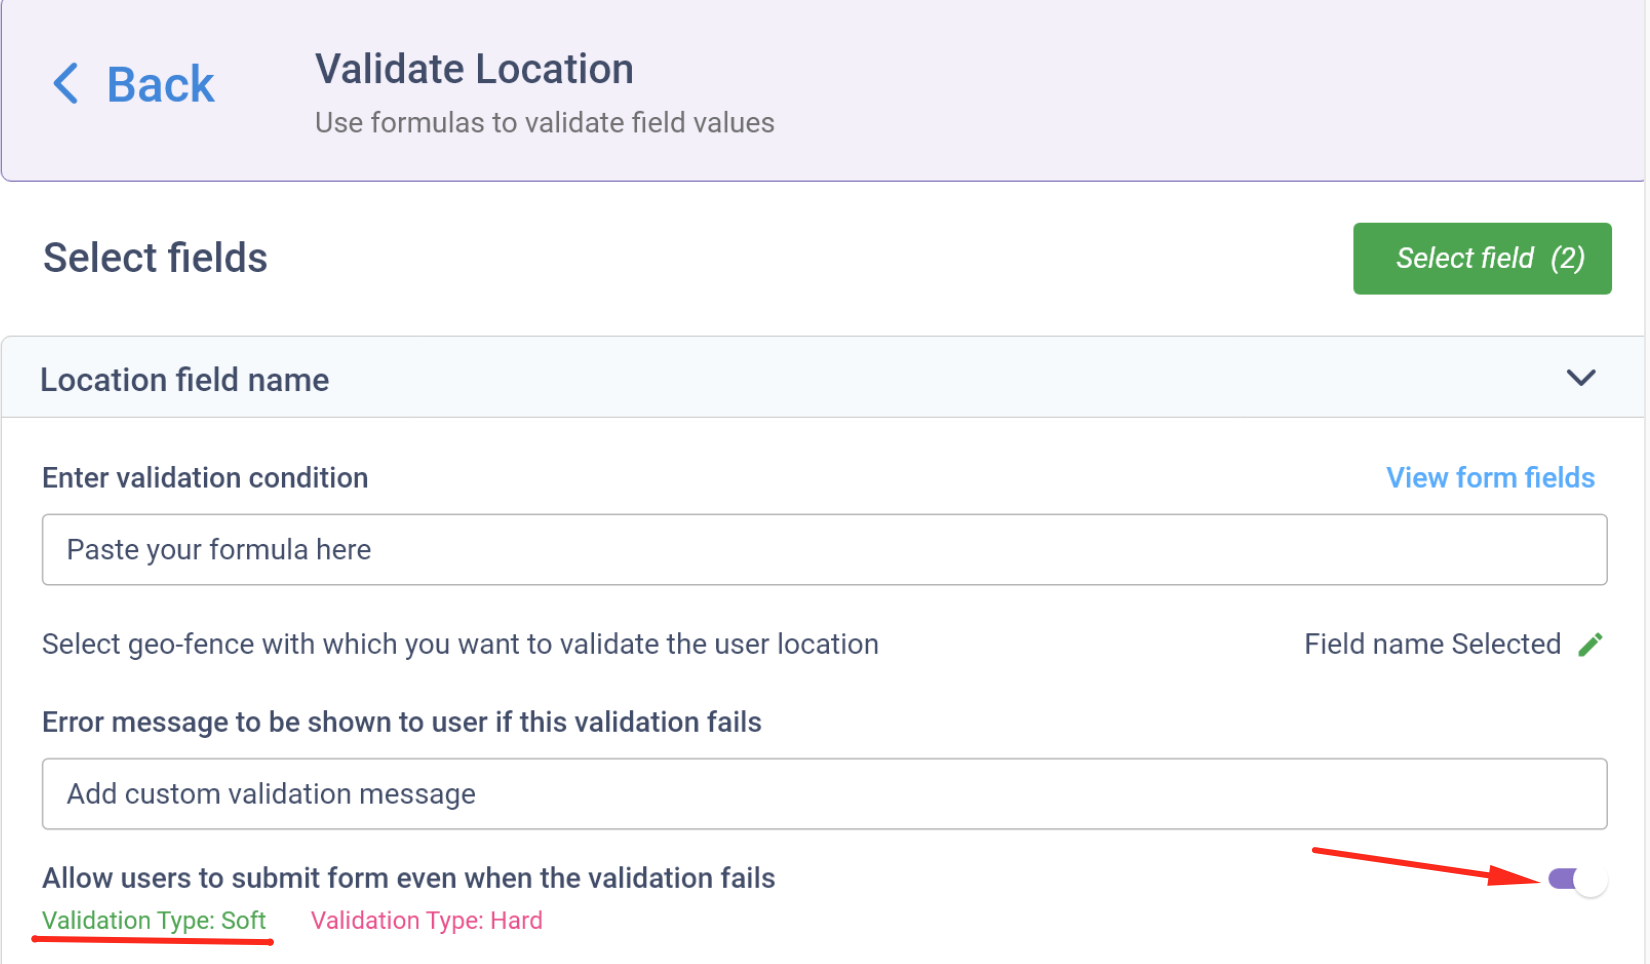Click the Validate Location page title
This screenshot has width=1650, height=964.
coord(474,70)
